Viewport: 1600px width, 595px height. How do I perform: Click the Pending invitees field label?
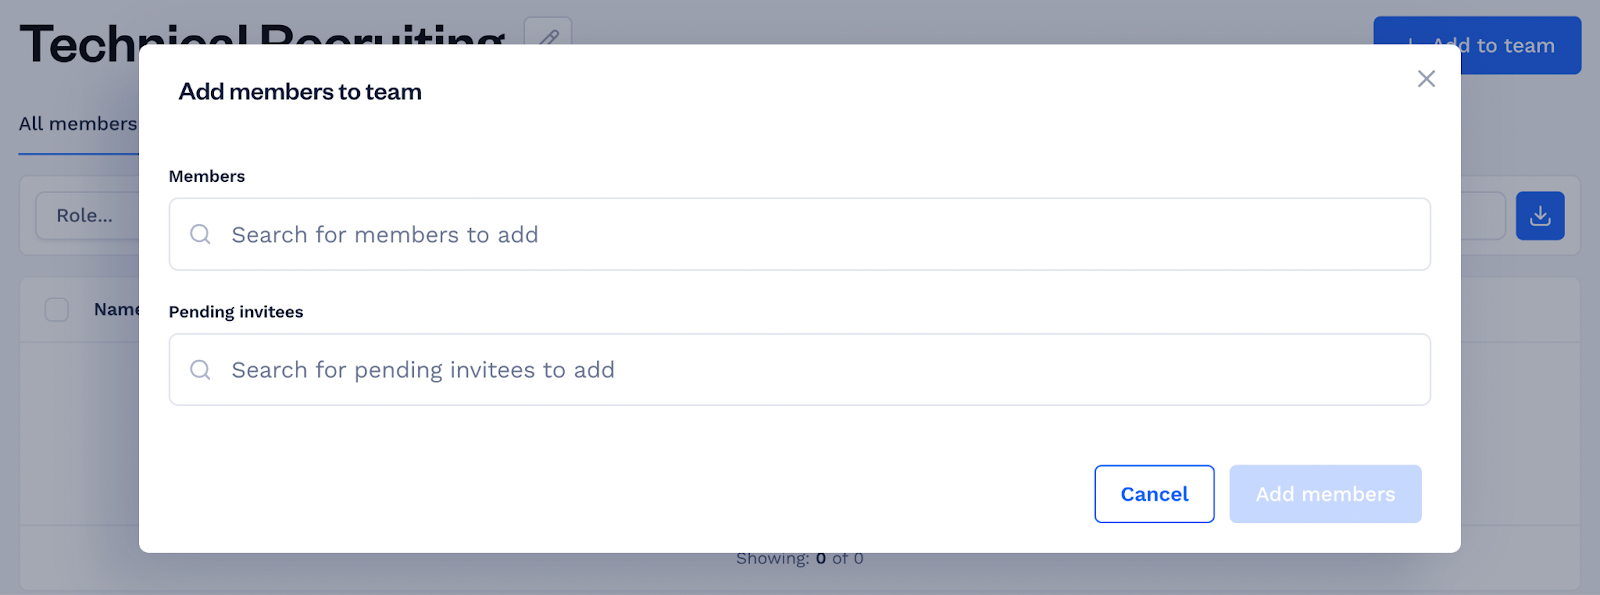pos(236,312)
